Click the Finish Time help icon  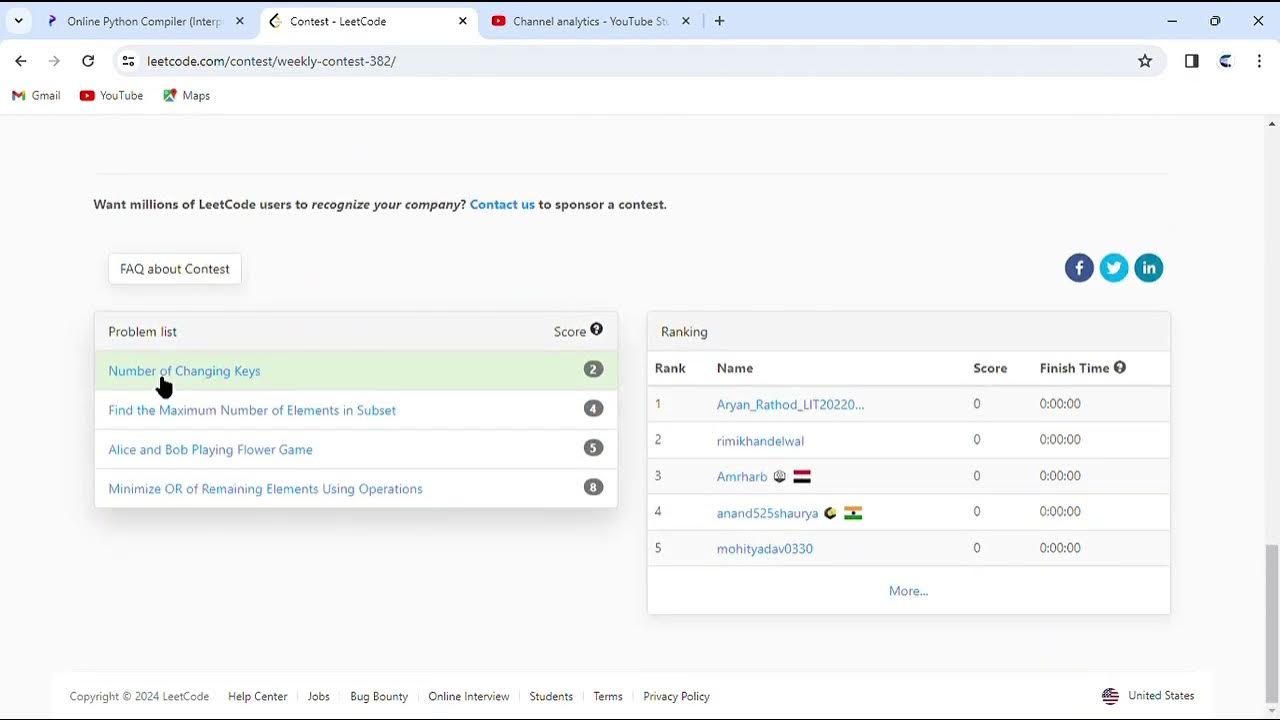pyautogui.click(x=1120, y=367)
